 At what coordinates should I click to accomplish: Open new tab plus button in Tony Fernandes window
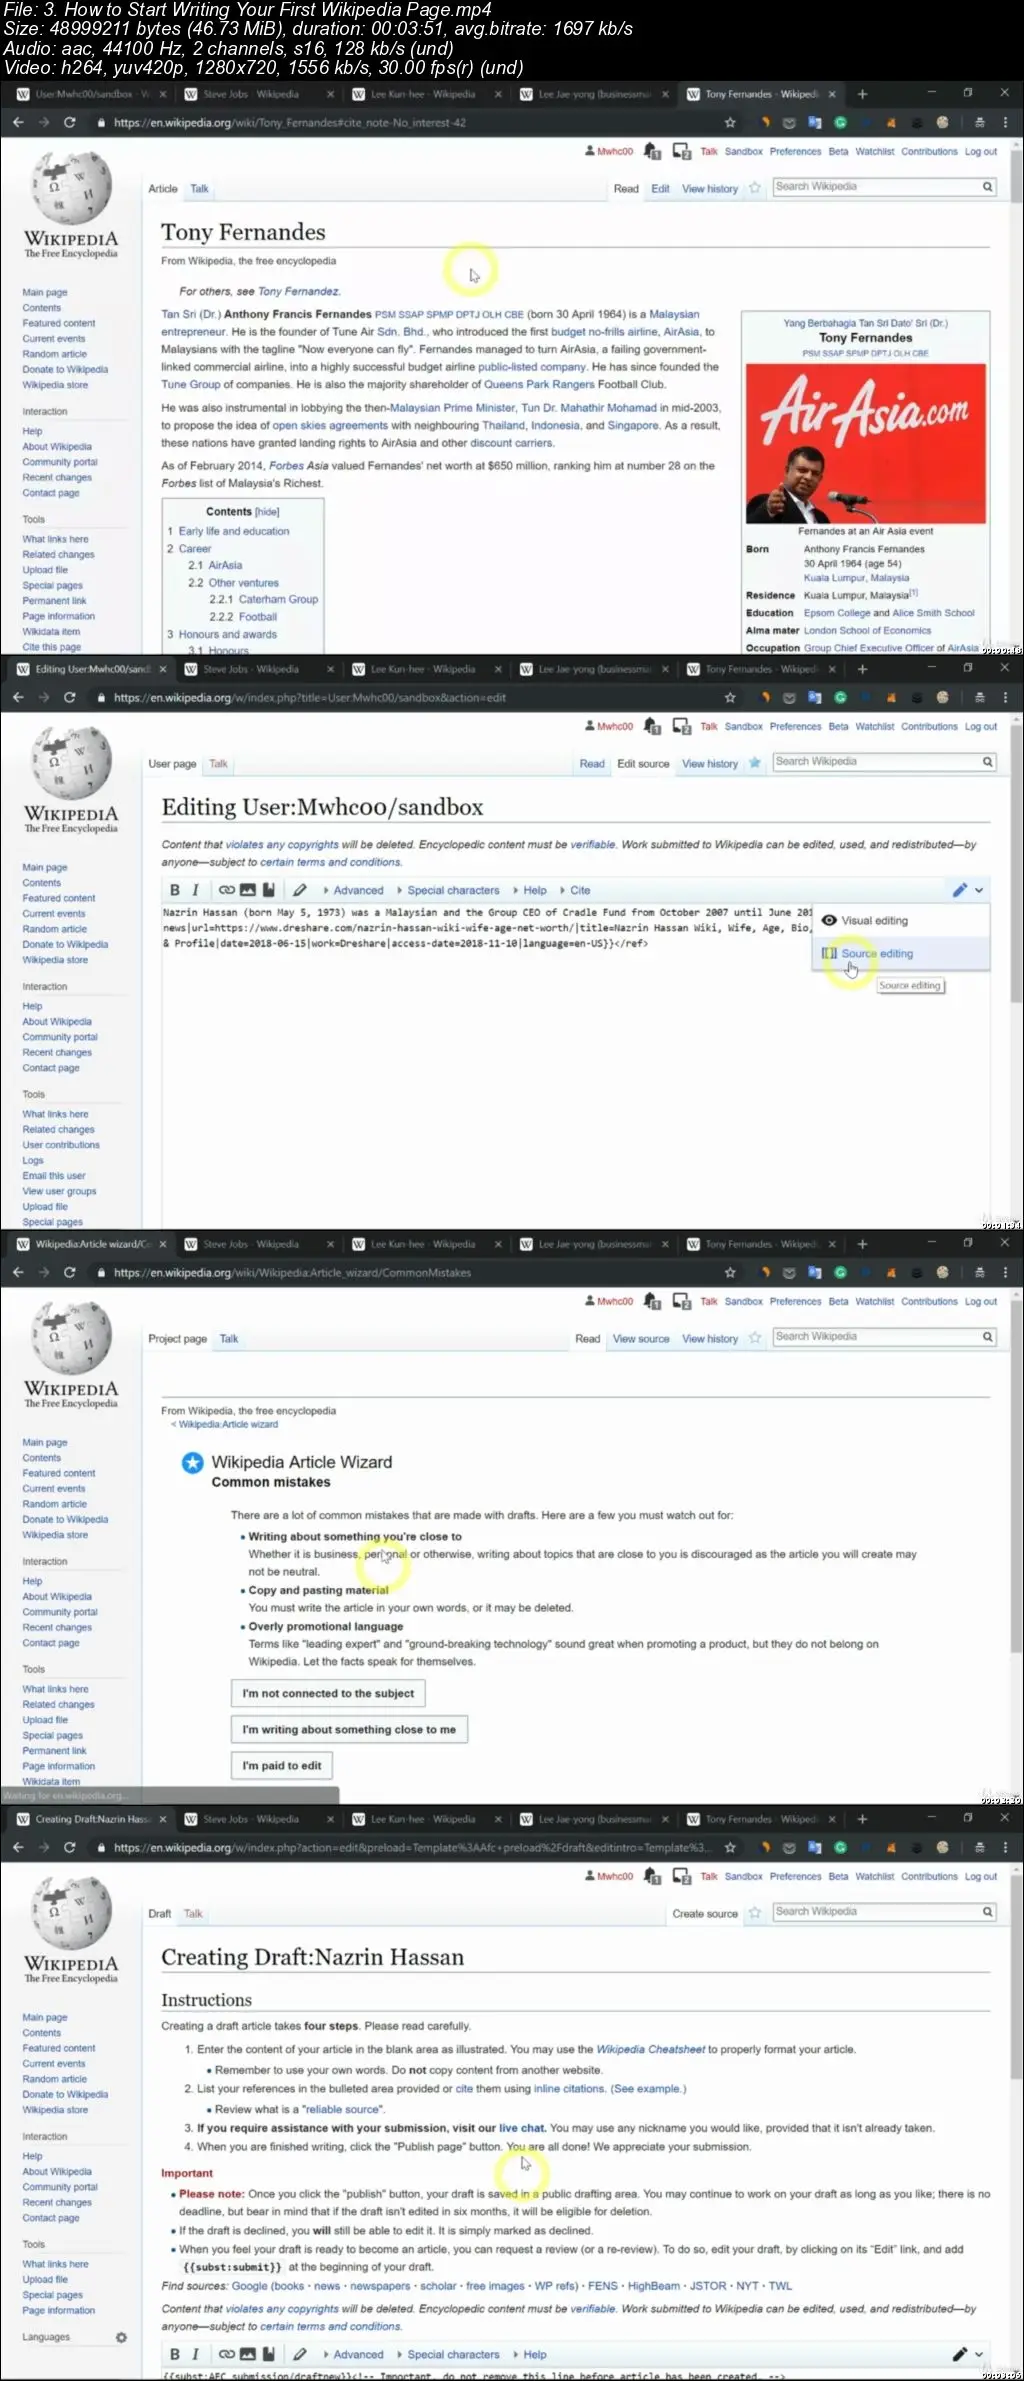point(862,94)
